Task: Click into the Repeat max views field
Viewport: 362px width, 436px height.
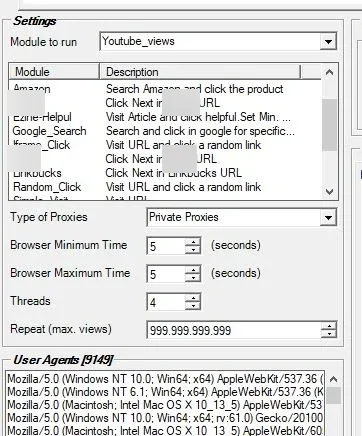Action: coord(234,330)
